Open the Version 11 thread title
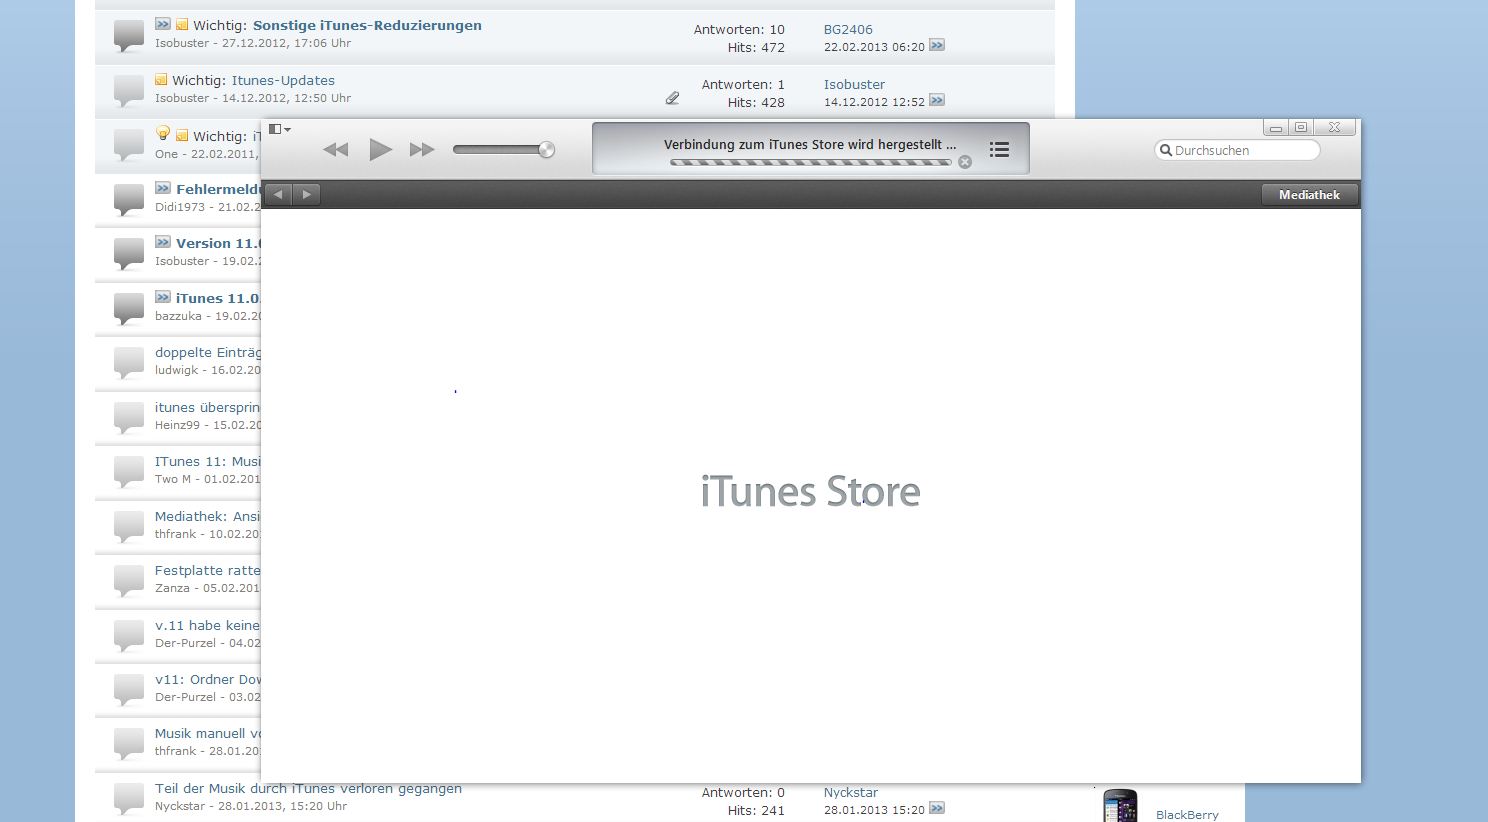This screenshot has height=822, width=1488. pos(219,243)
